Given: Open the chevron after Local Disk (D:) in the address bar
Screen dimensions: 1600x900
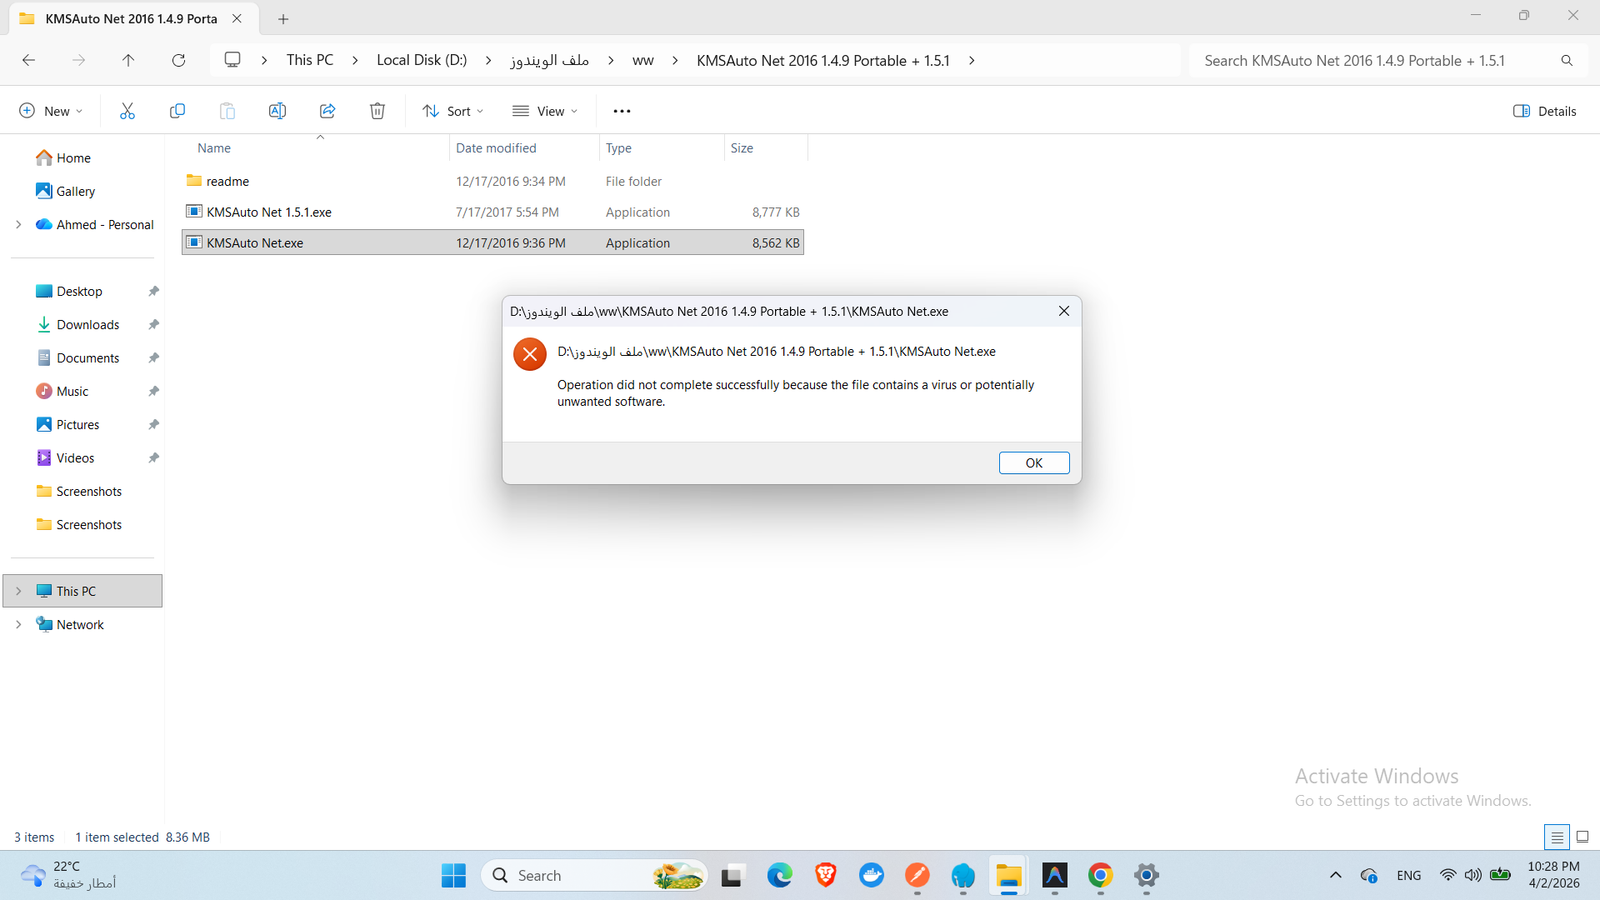Looking at the screenshot, I should click(488, 60).
